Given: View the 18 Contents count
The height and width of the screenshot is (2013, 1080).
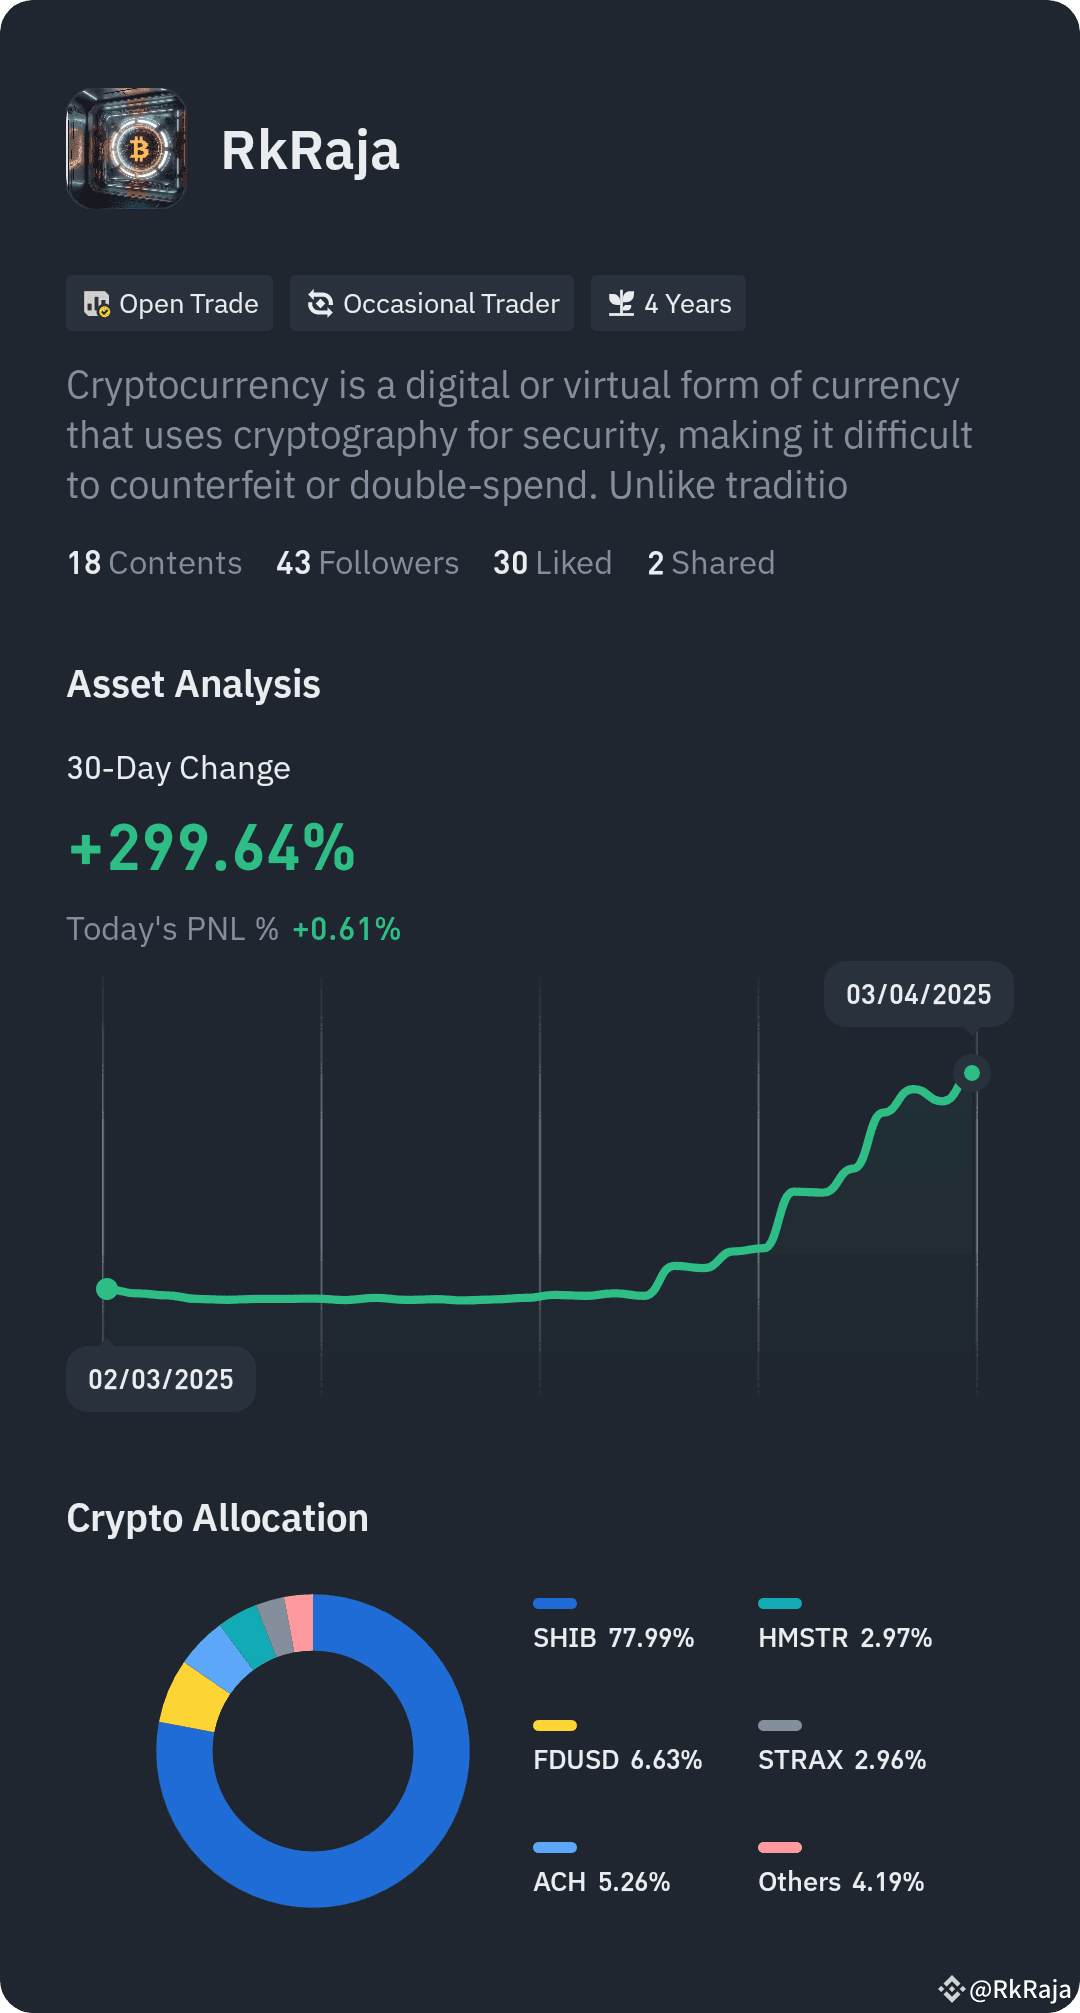Looking at the screenshot, I should tap(154, 563).
